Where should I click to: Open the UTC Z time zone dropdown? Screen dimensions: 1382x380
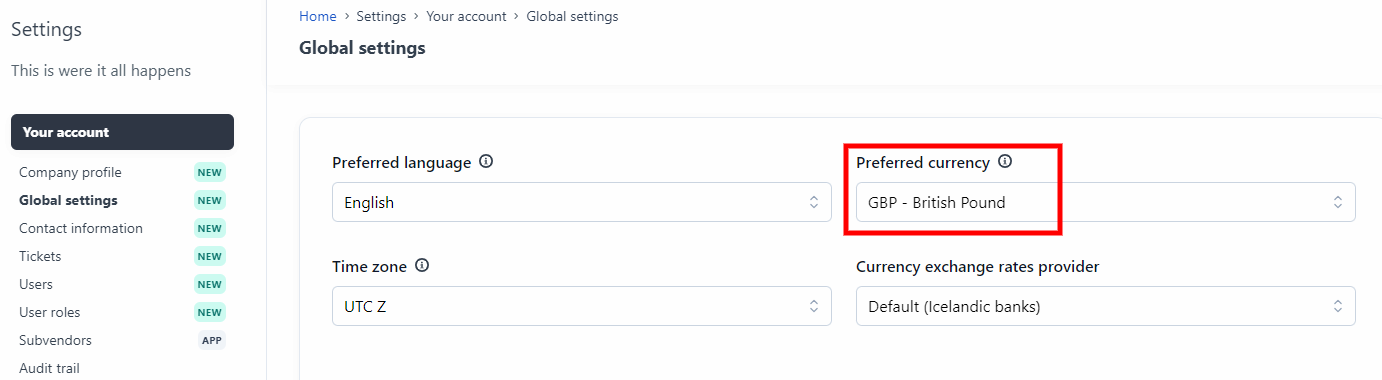582,306
